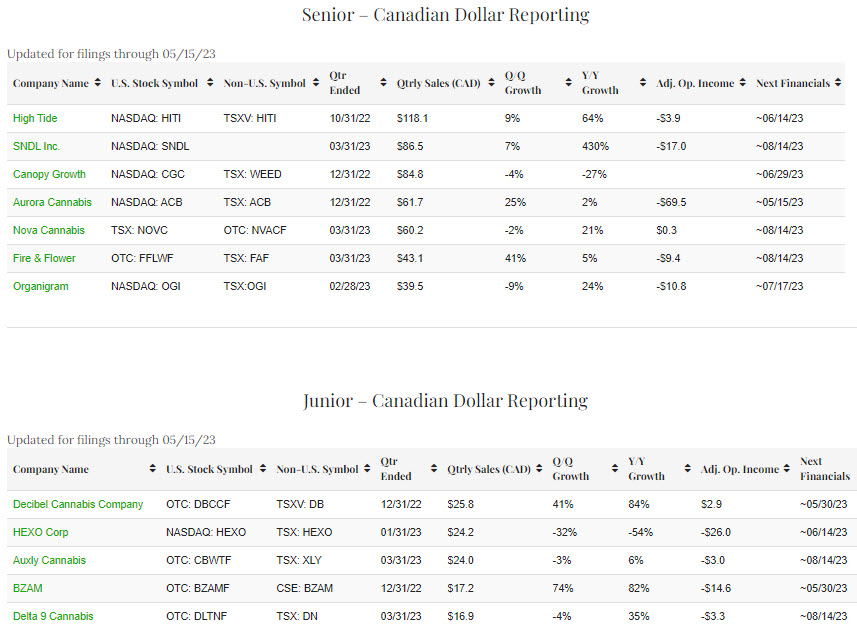Screen dimensions: 857x627
Task: Sort Junior table by Qtrly Sales (CAD) arrows
Action: (x=540, y=469)
